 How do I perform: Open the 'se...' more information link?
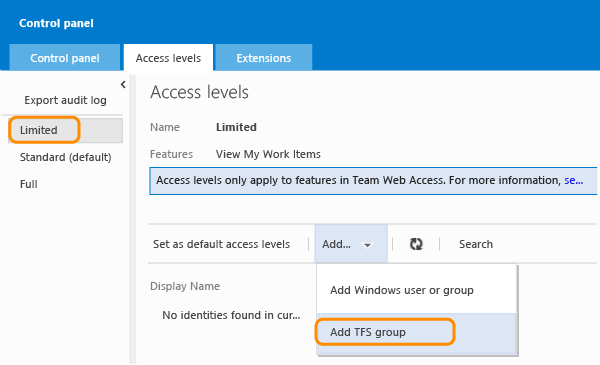tap(574, 180)
